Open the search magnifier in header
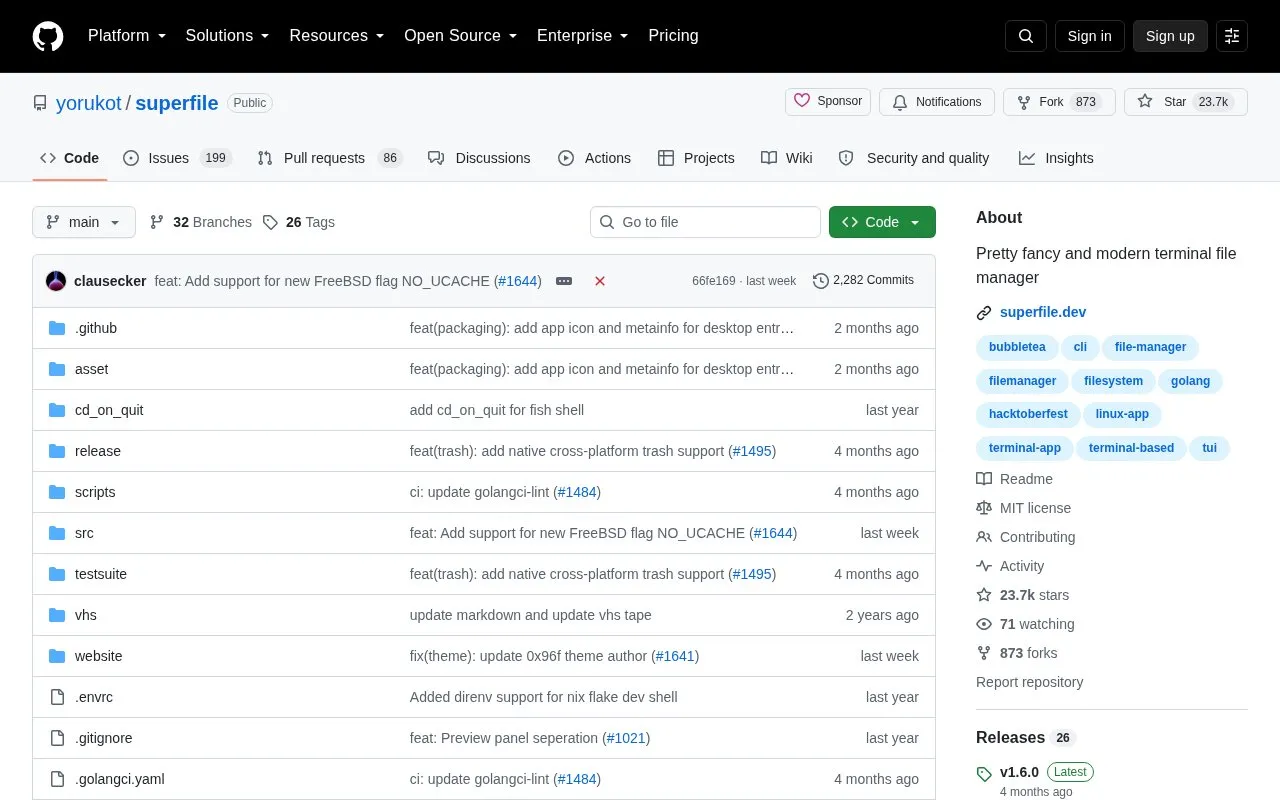The image size is (1280, 800). pyautogui.click(x=1026, y=36)
